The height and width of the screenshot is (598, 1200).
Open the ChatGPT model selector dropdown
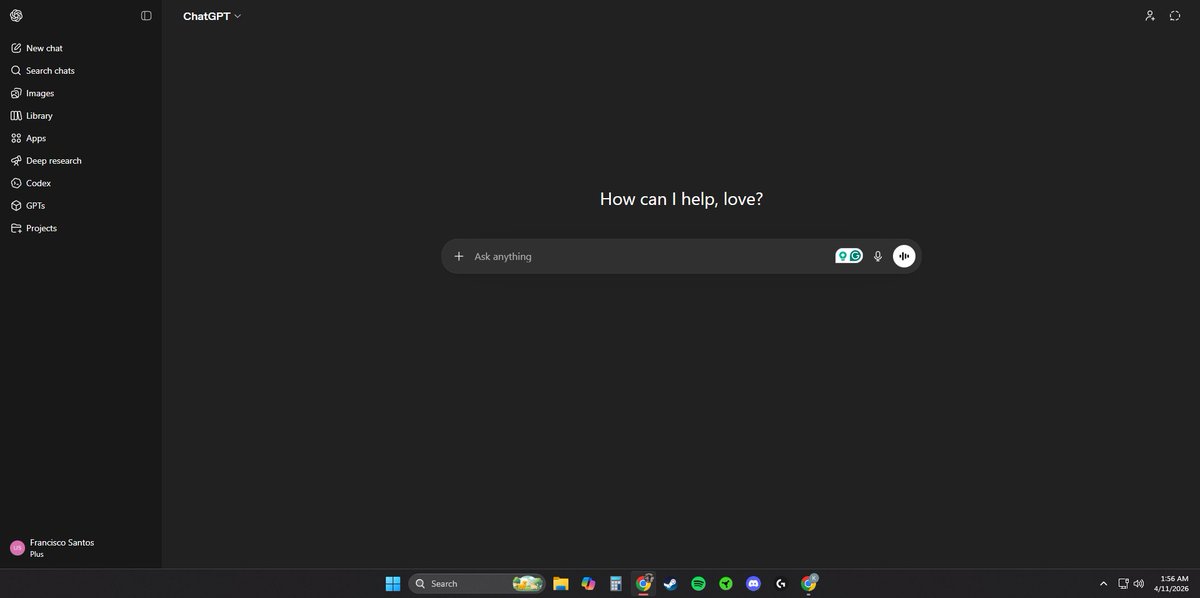click(x=212, y=16)
